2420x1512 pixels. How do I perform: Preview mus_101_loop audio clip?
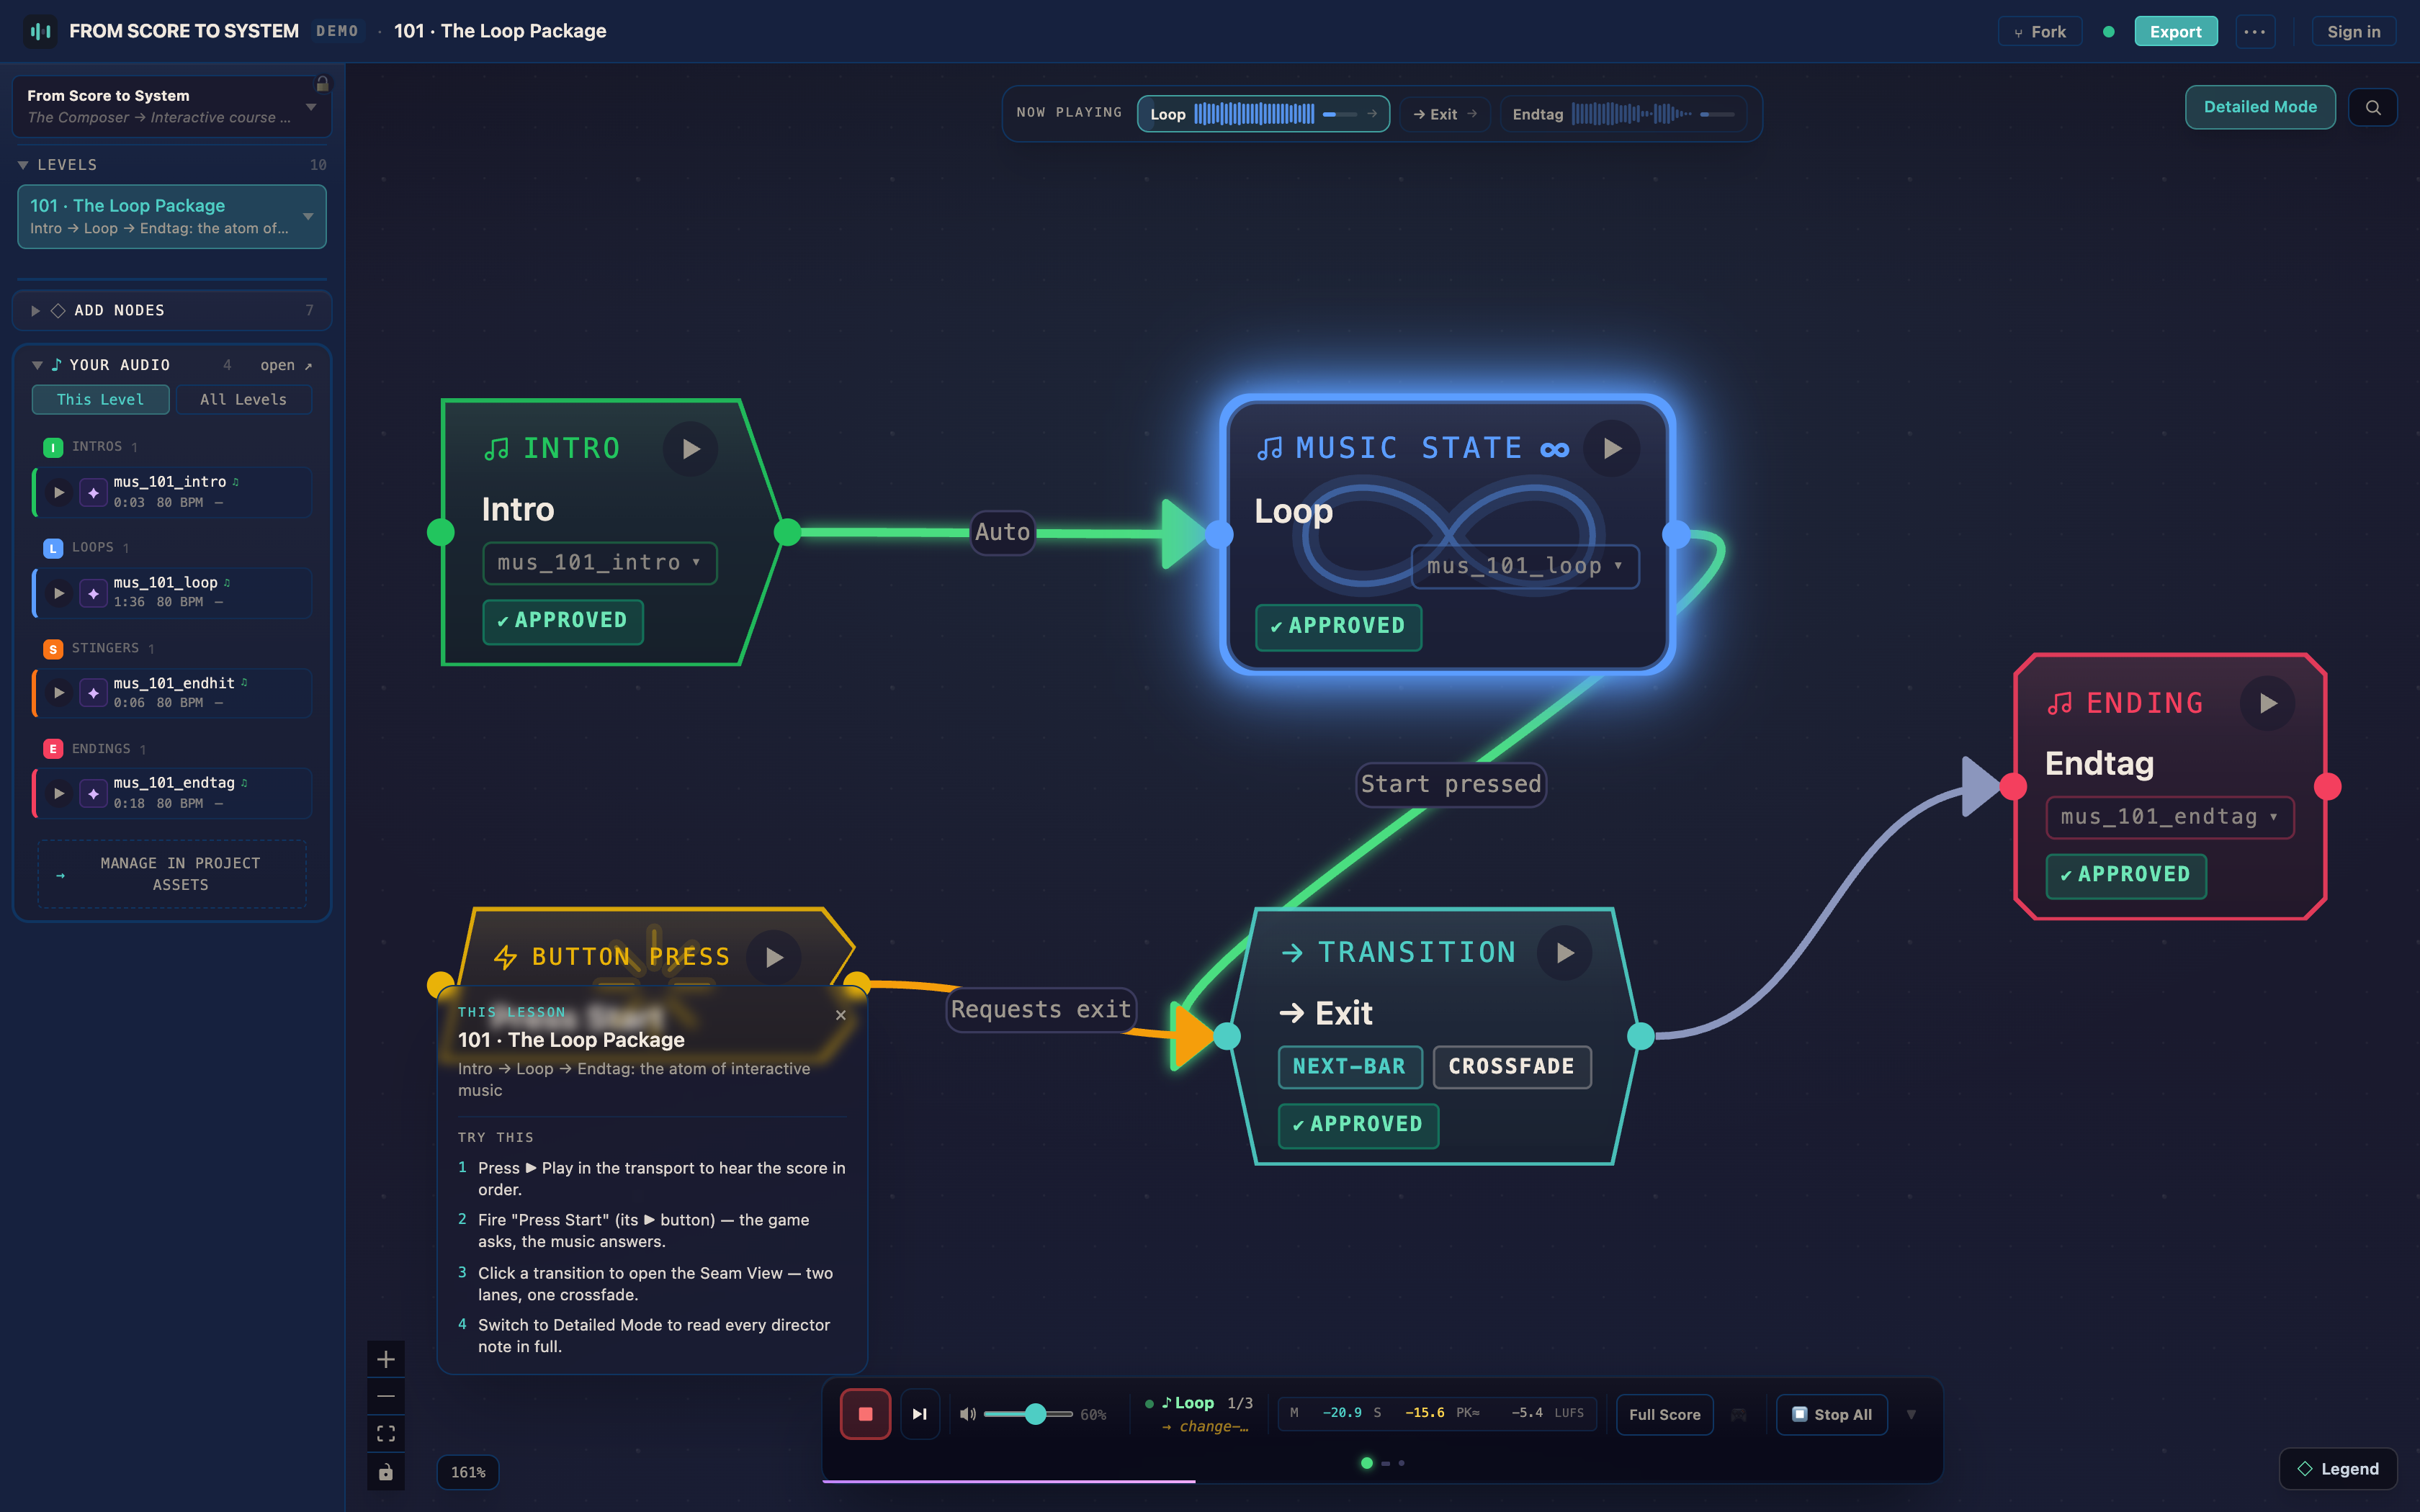pyautogui.click(x=59, y=593)
